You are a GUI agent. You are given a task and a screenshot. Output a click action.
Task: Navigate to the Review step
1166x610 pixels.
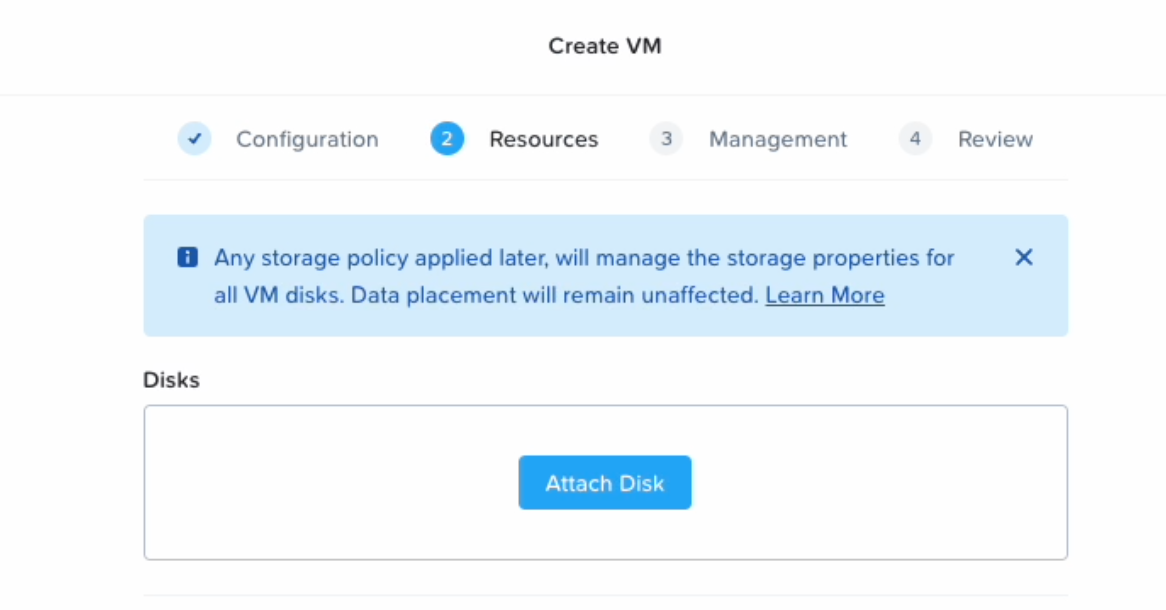click(994, 139)
